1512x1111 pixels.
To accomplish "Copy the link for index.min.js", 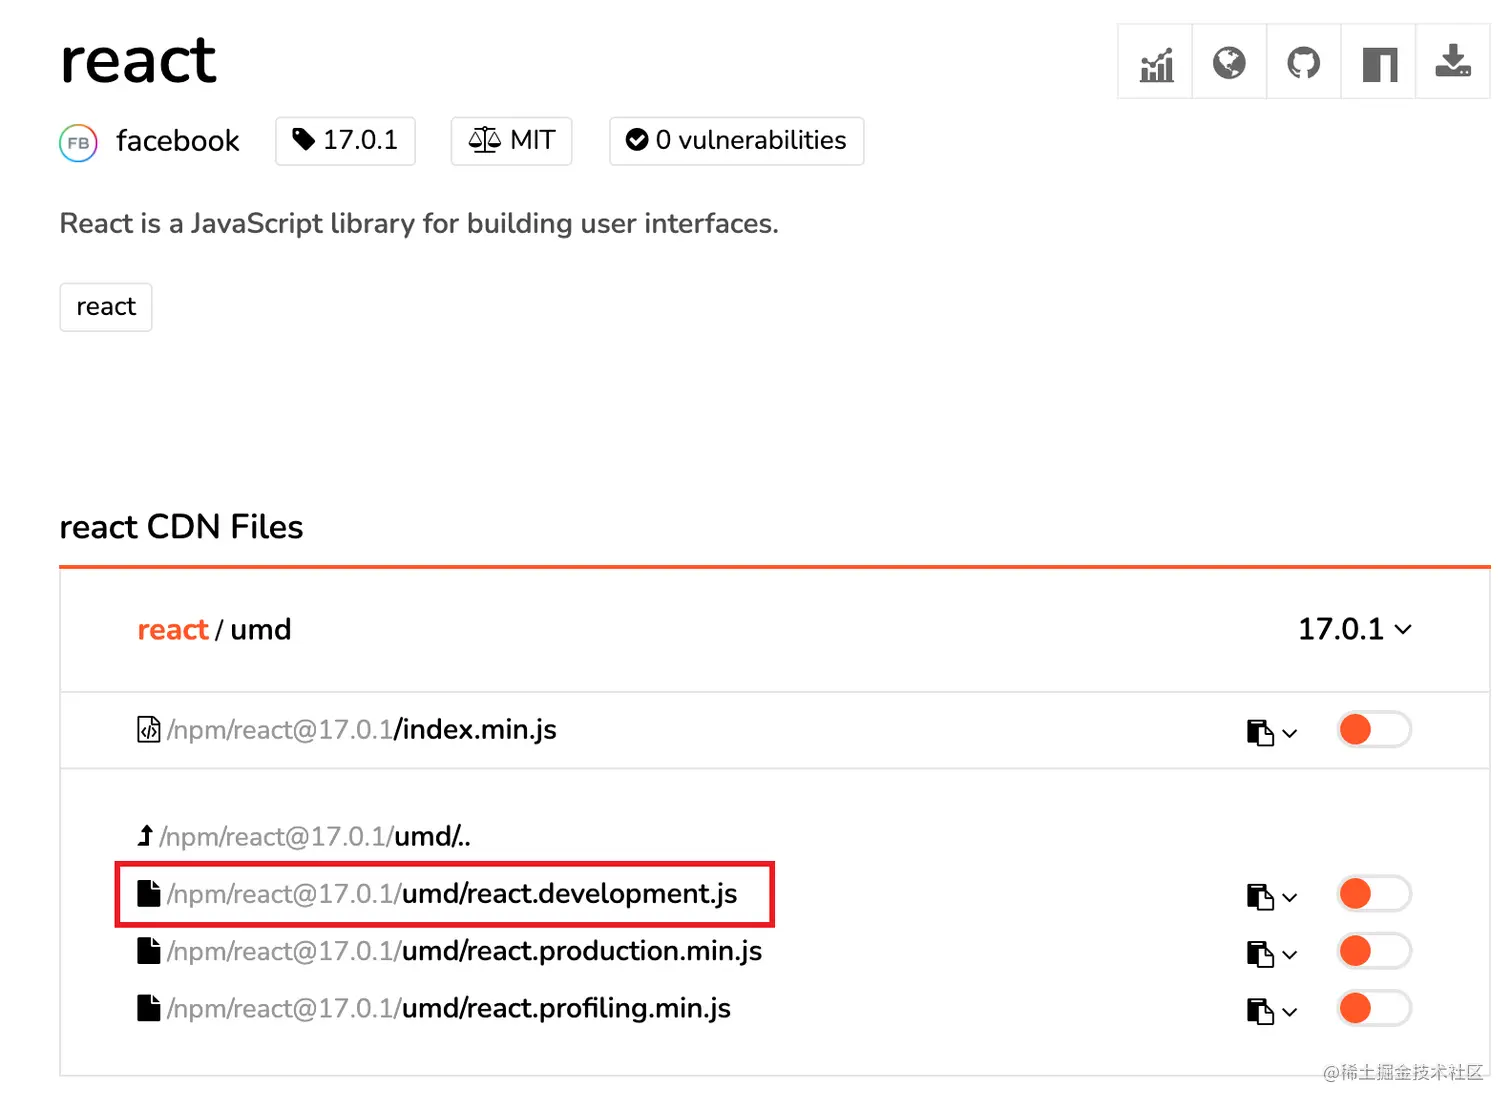I will click(x=1260, y=732).
